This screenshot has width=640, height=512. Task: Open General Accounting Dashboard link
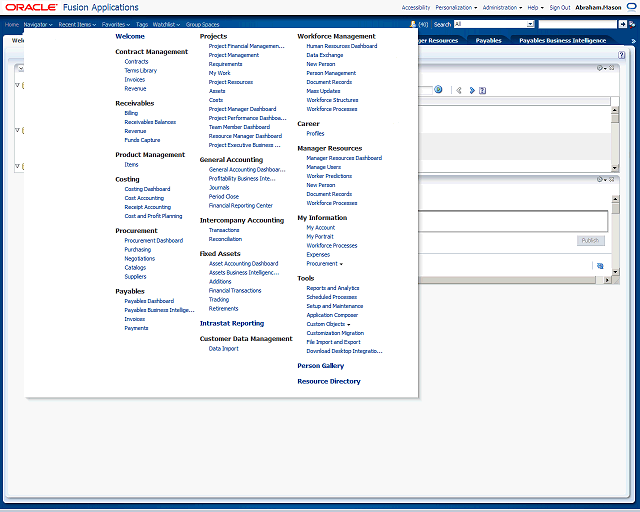[246, 169]
